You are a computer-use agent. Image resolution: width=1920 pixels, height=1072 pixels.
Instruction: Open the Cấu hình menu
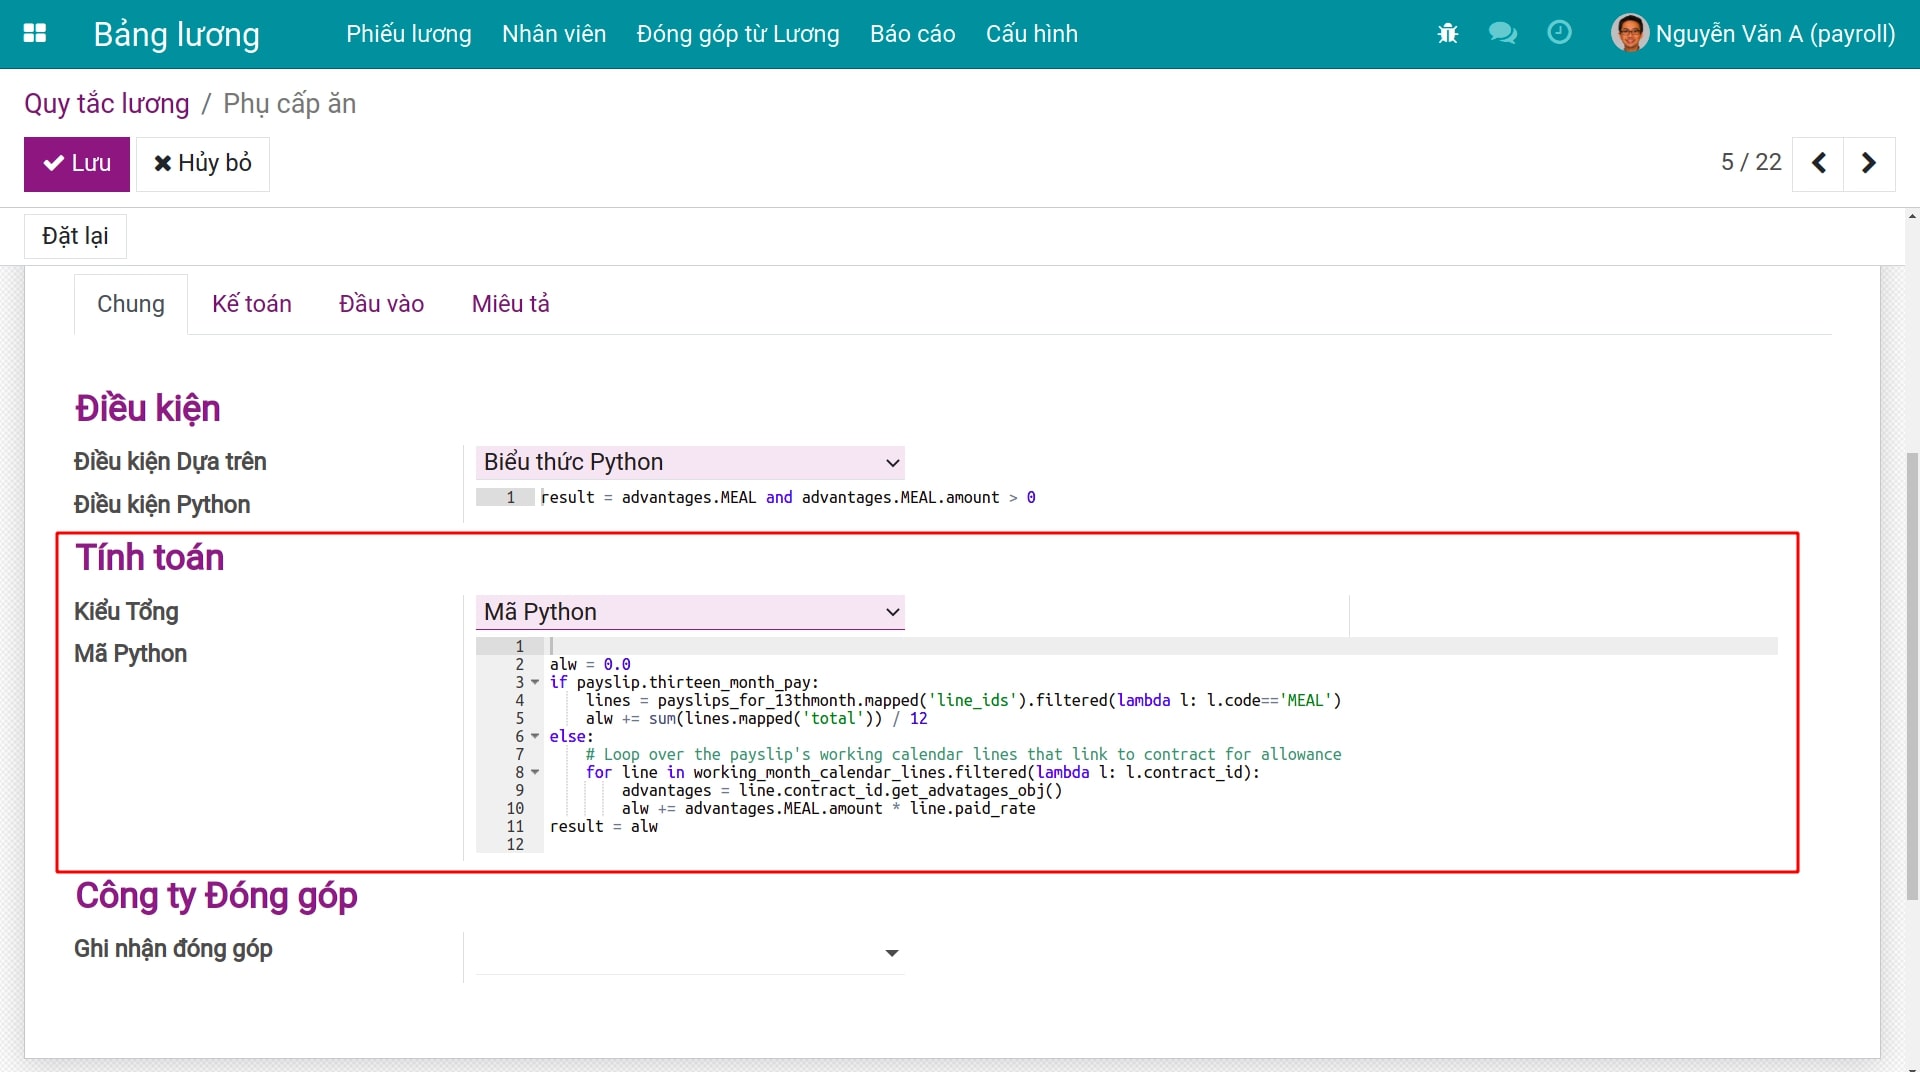1031,33
